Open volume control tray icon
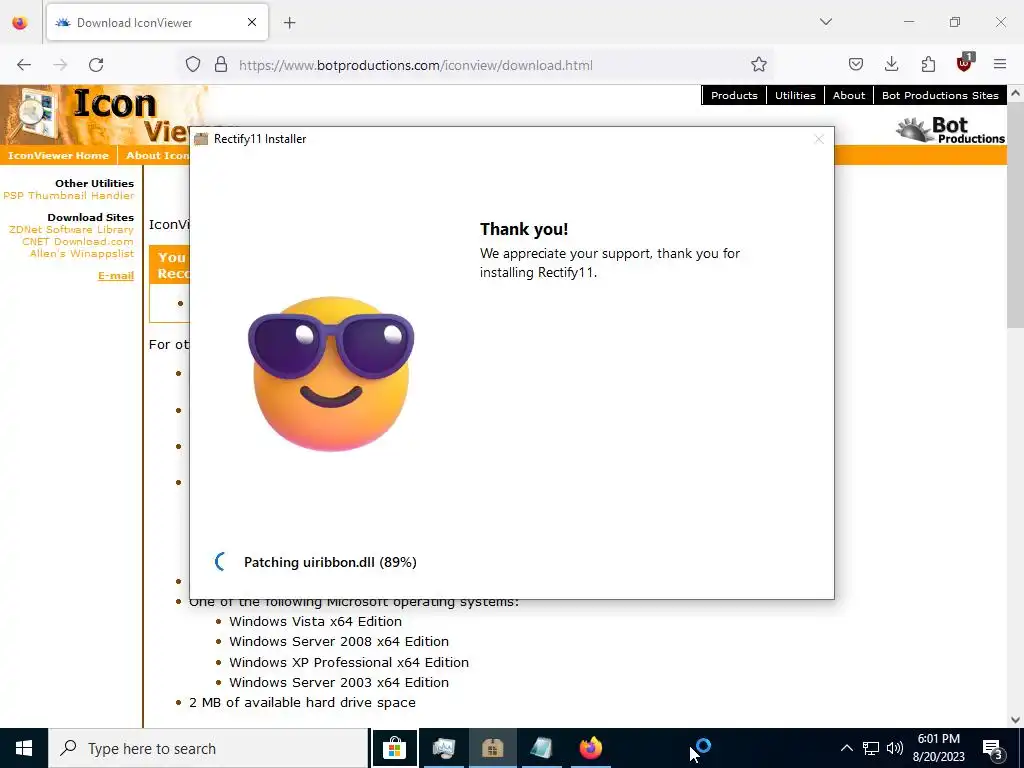The width and height of the screenshot is (1024, 768). (895, 748)
